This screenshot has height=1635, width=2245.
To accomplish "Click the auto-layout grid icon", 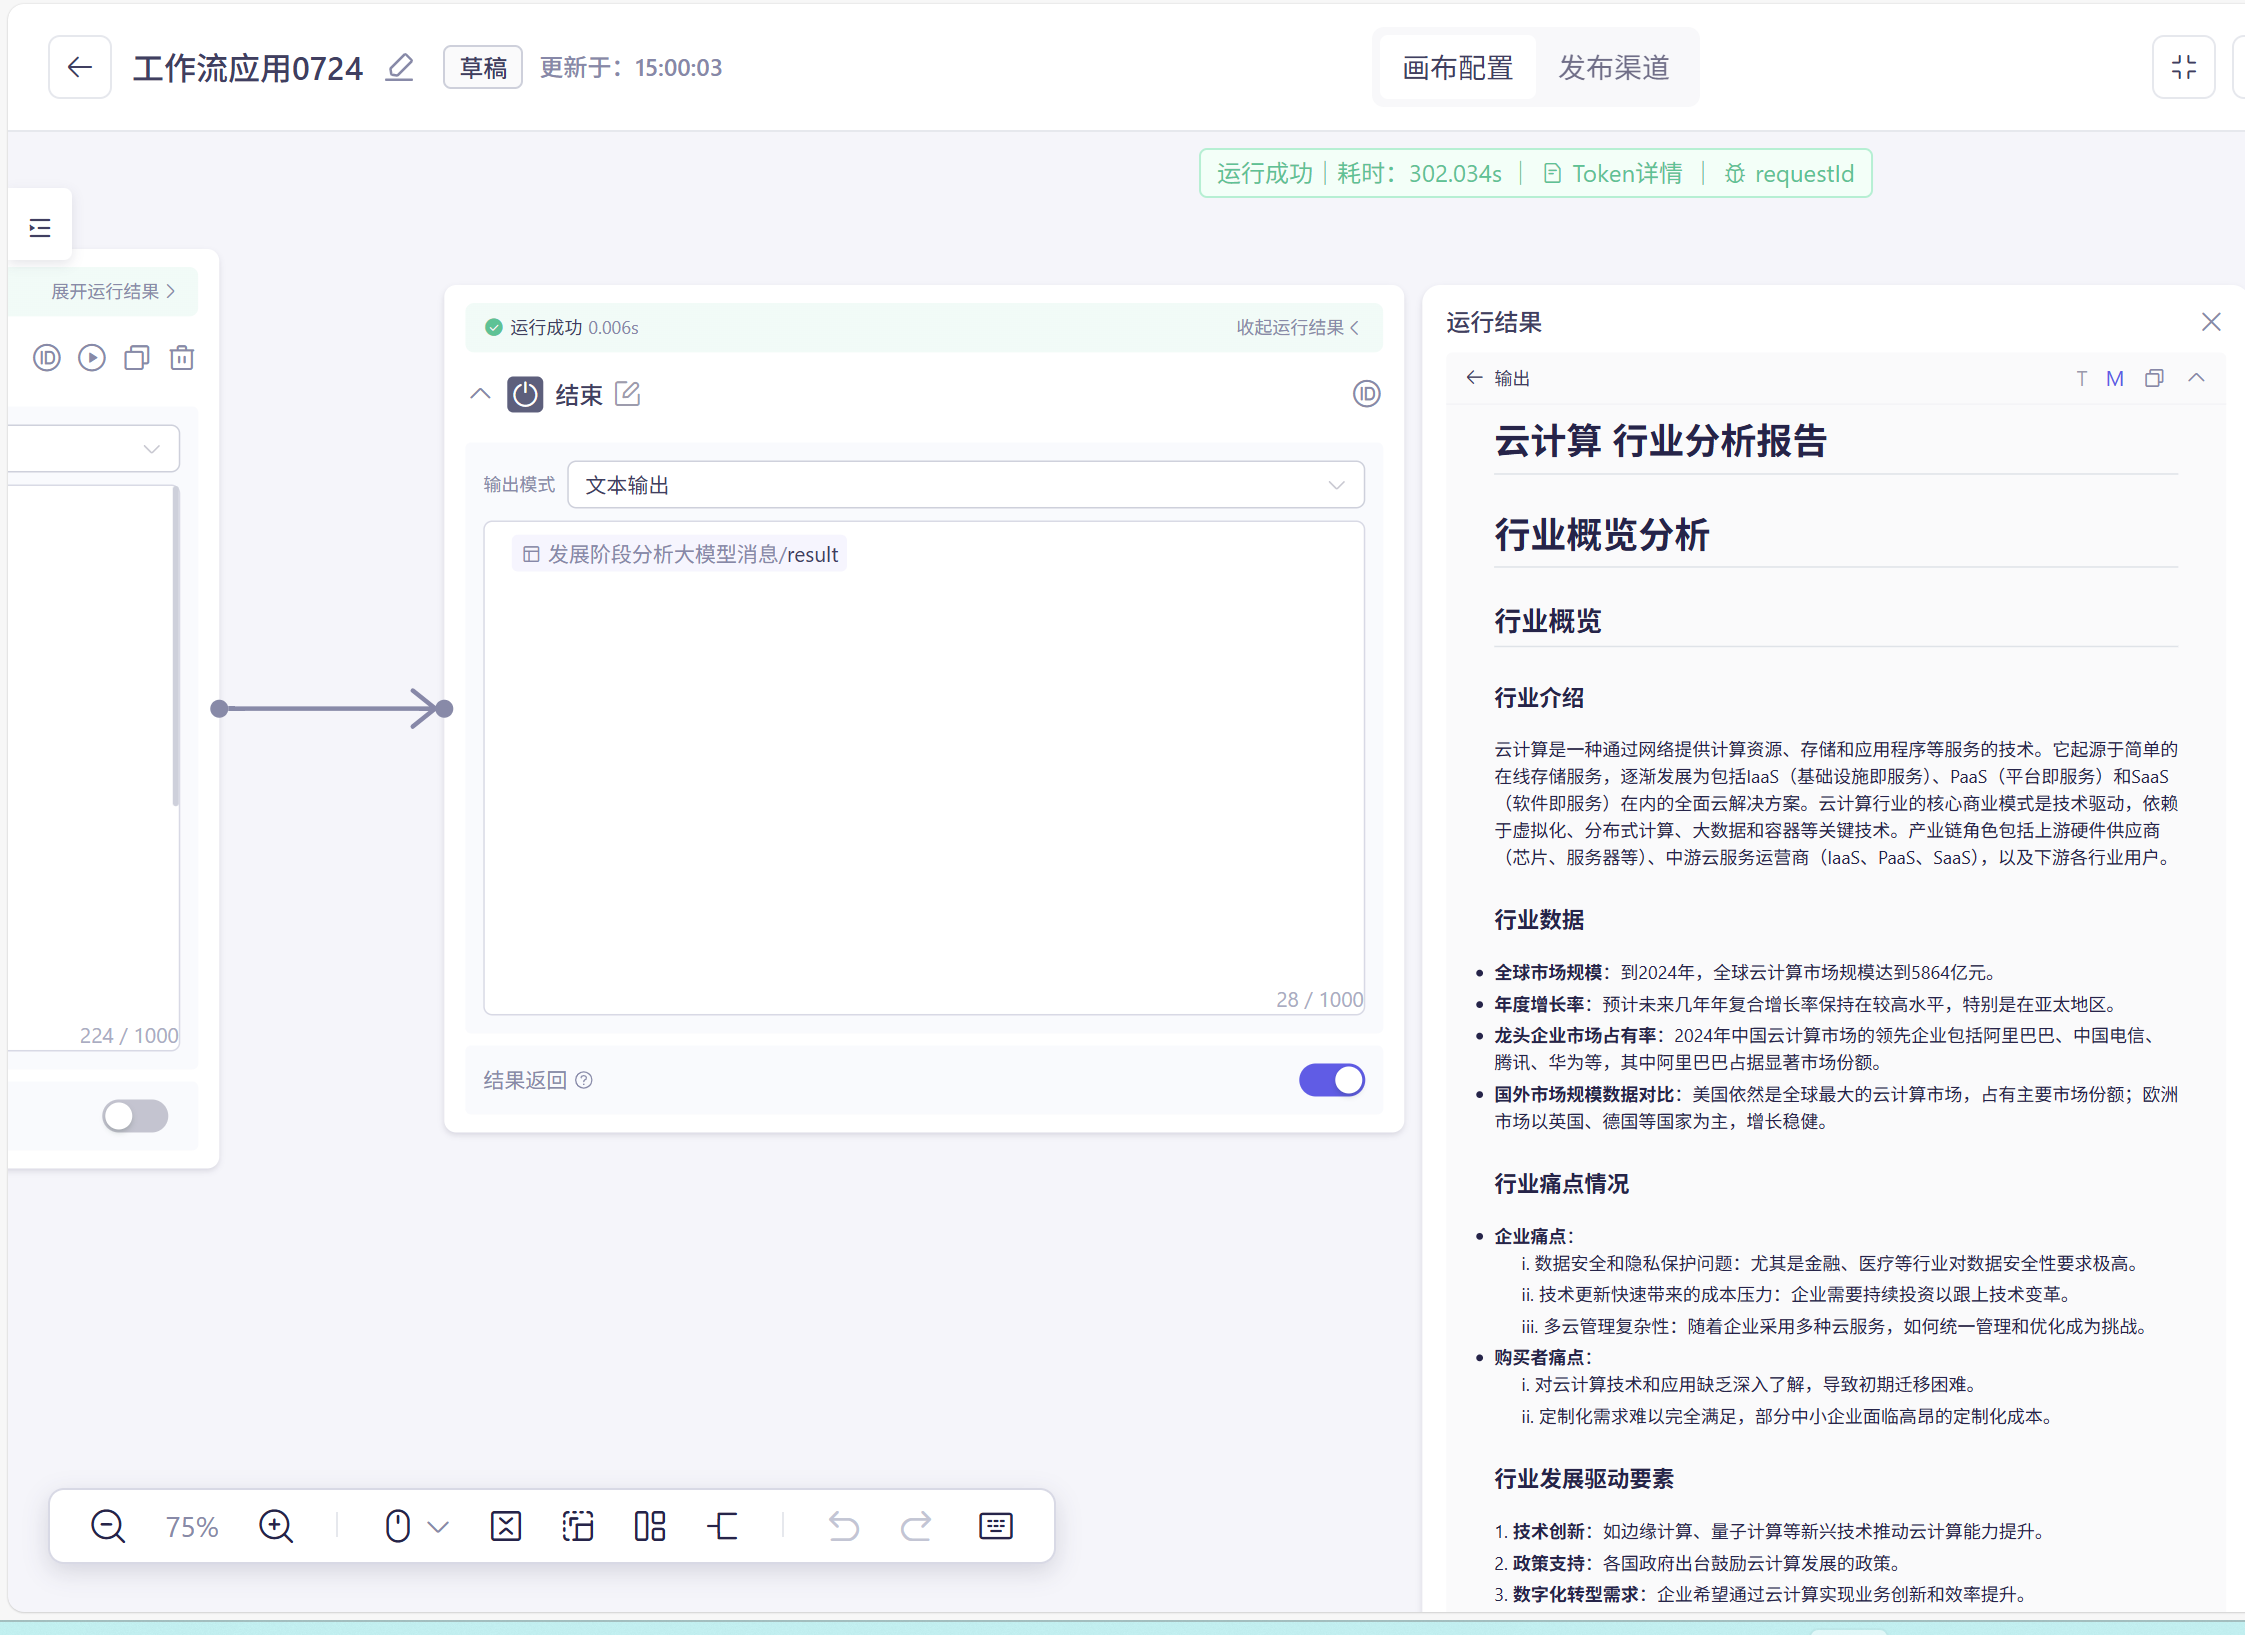I will pos(650,1527).
